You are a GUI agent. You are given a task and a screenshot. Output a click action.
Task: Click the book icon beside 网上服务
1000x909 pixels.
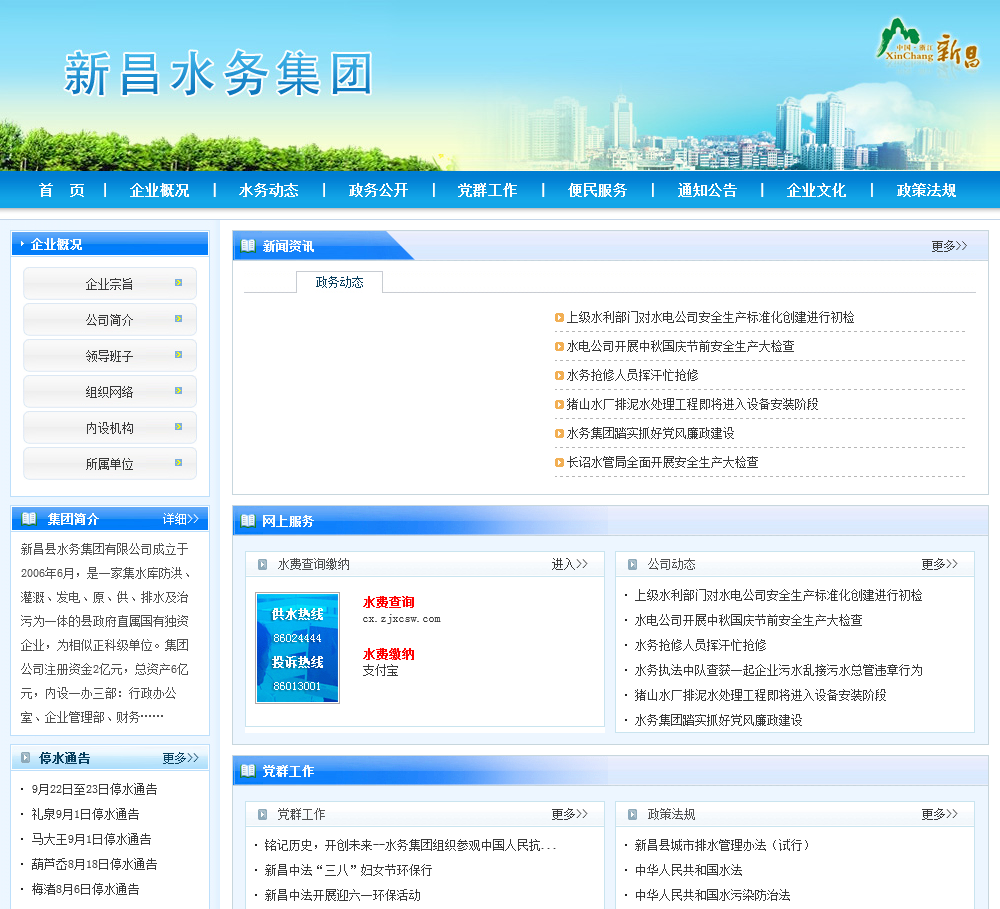coord(248,521)
